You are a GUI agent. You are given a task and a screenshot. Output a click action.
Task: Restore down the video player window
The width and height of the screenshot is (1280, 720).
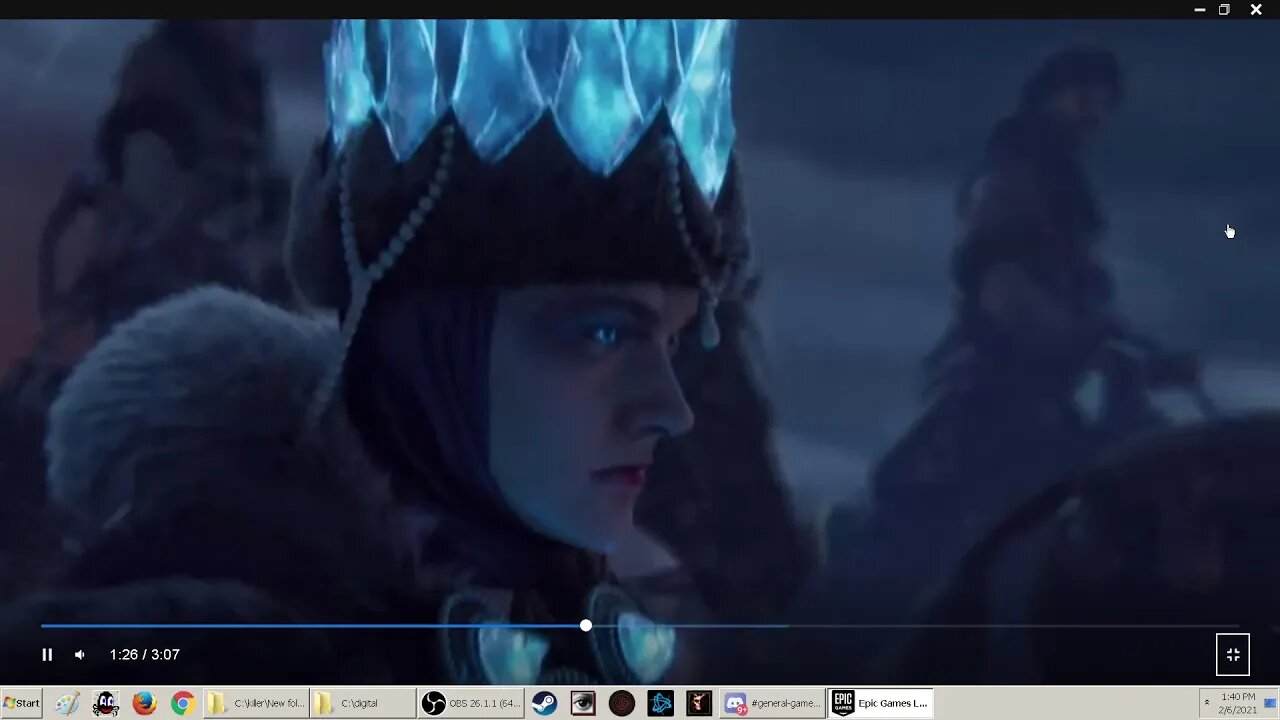tap(1224, 10)
